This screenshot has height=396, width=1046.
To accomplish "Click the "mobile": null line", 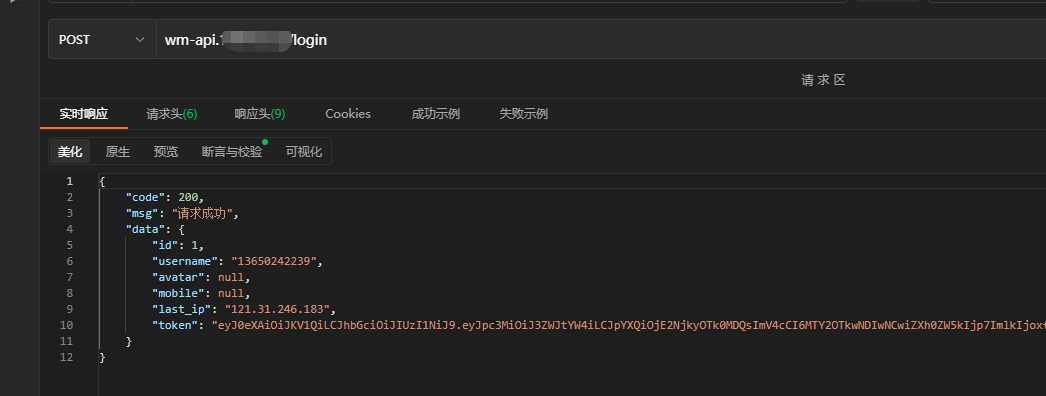I will (201, 293).
